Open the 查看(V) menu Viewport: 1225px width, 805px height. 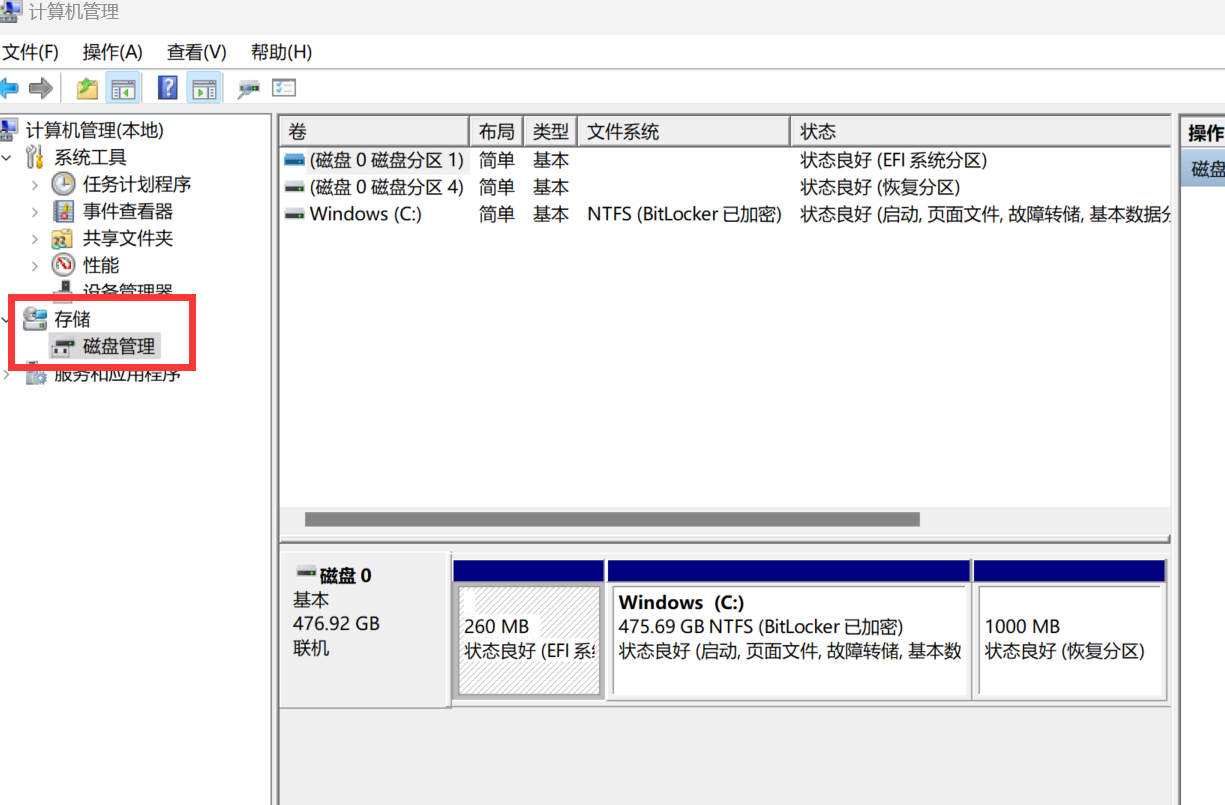coord(196,52)
